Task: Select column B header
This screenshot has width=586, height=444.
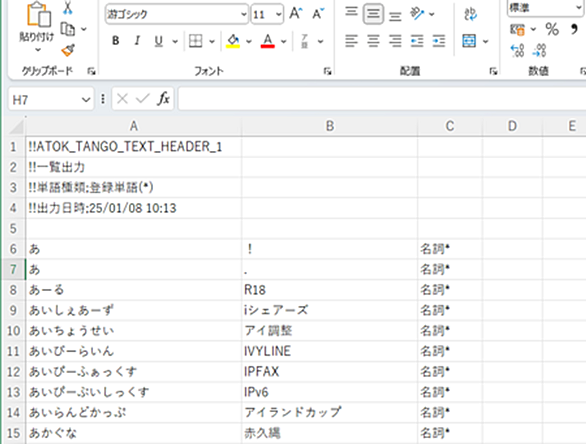Action: coord(330,126)
